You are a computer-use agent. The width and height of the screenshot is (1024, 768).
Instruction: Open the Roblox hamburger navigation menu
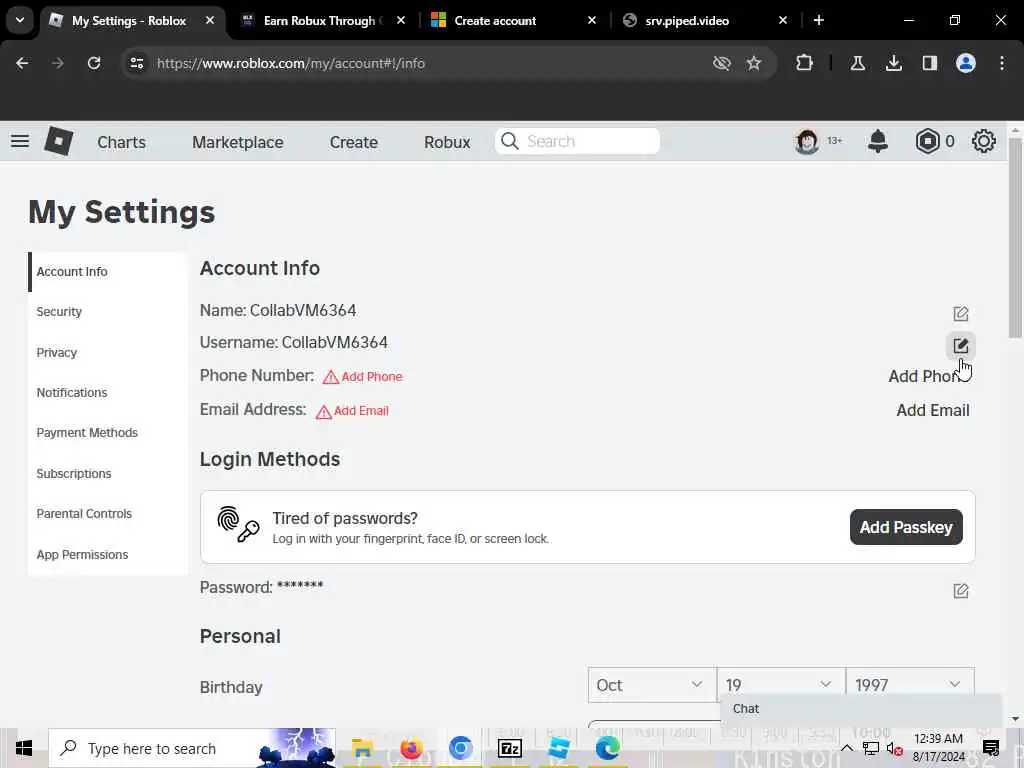(20, 141)
